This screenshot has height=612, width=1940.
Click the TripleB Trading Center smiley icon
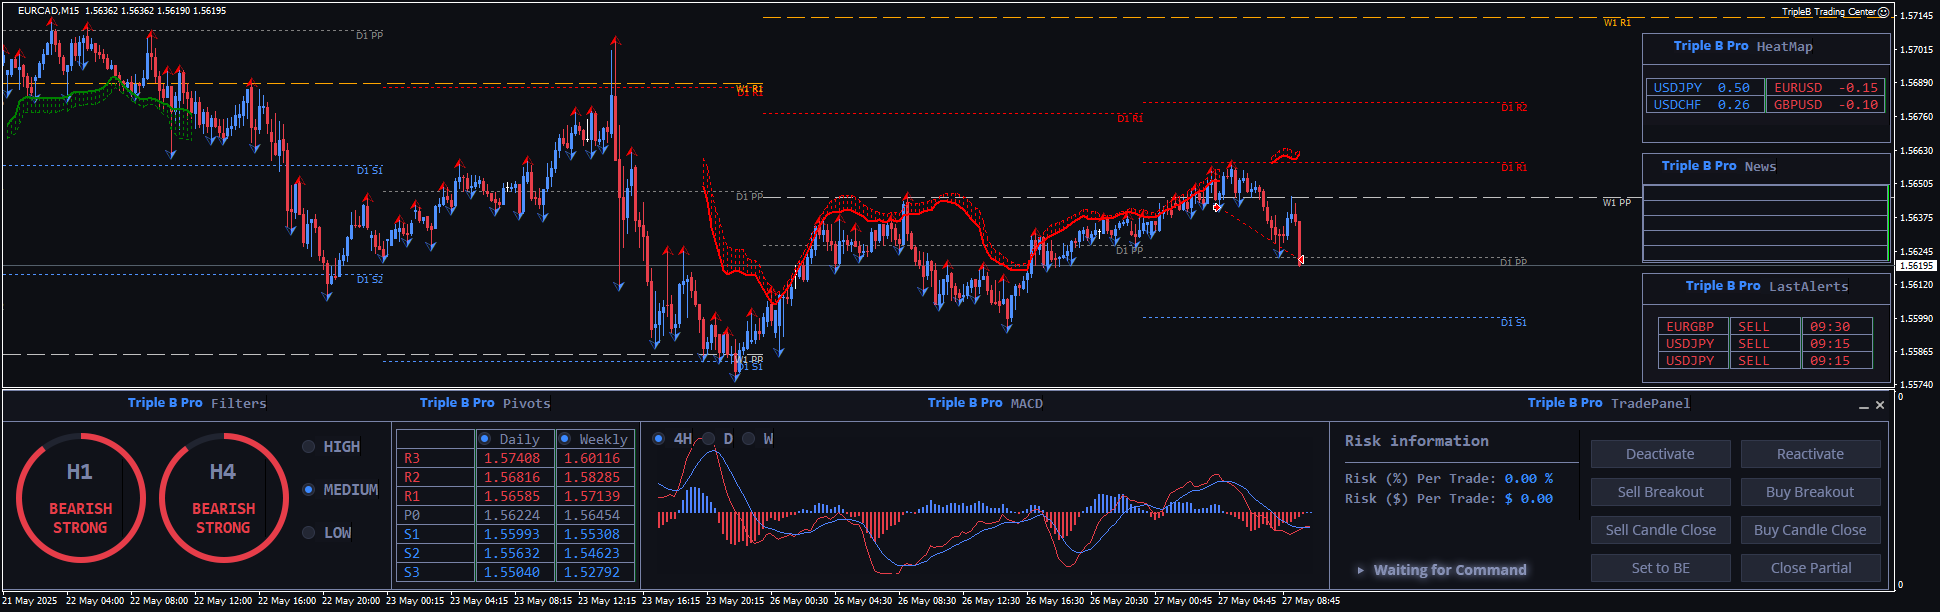pos(1883,12)
